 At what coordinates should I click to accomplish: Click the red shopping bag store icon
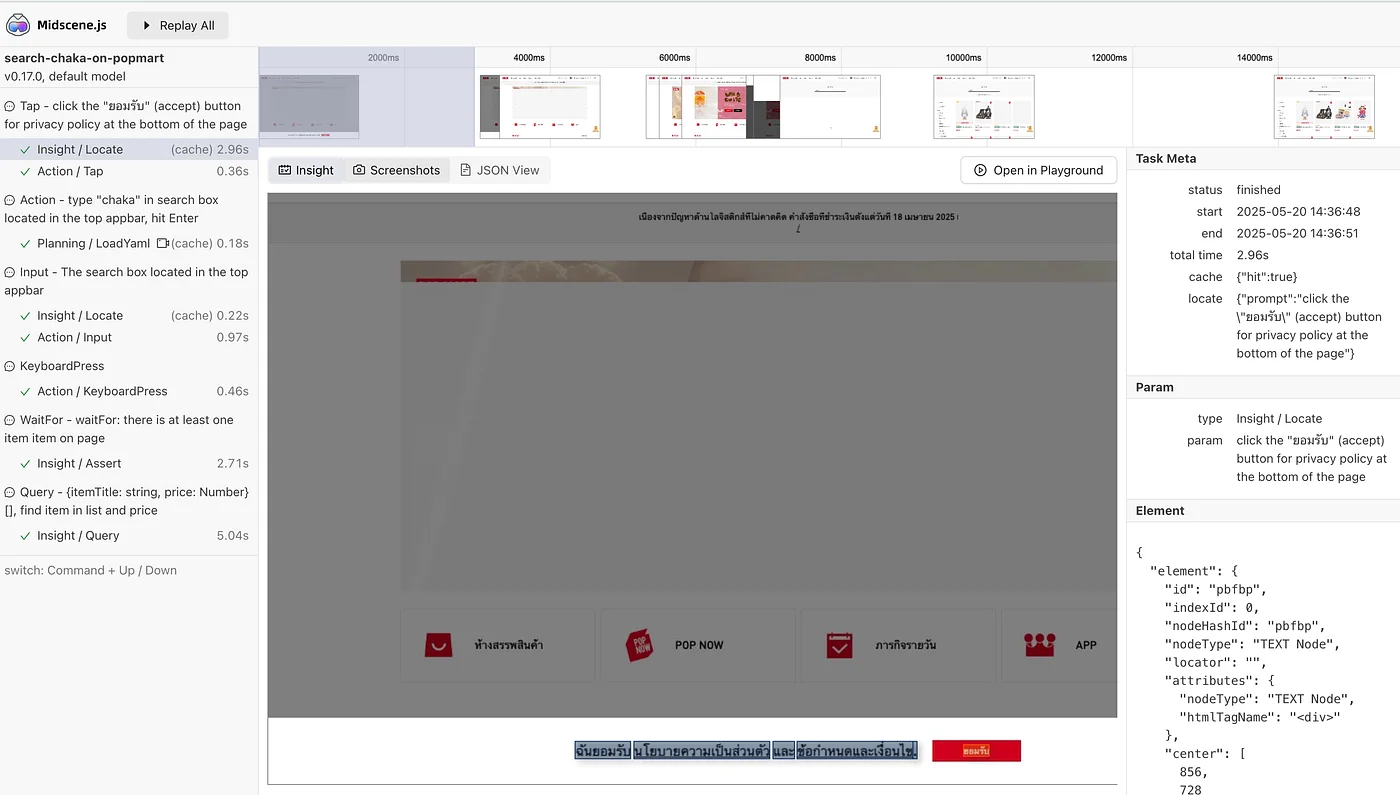pyautogui.click(x=438, y=645)
